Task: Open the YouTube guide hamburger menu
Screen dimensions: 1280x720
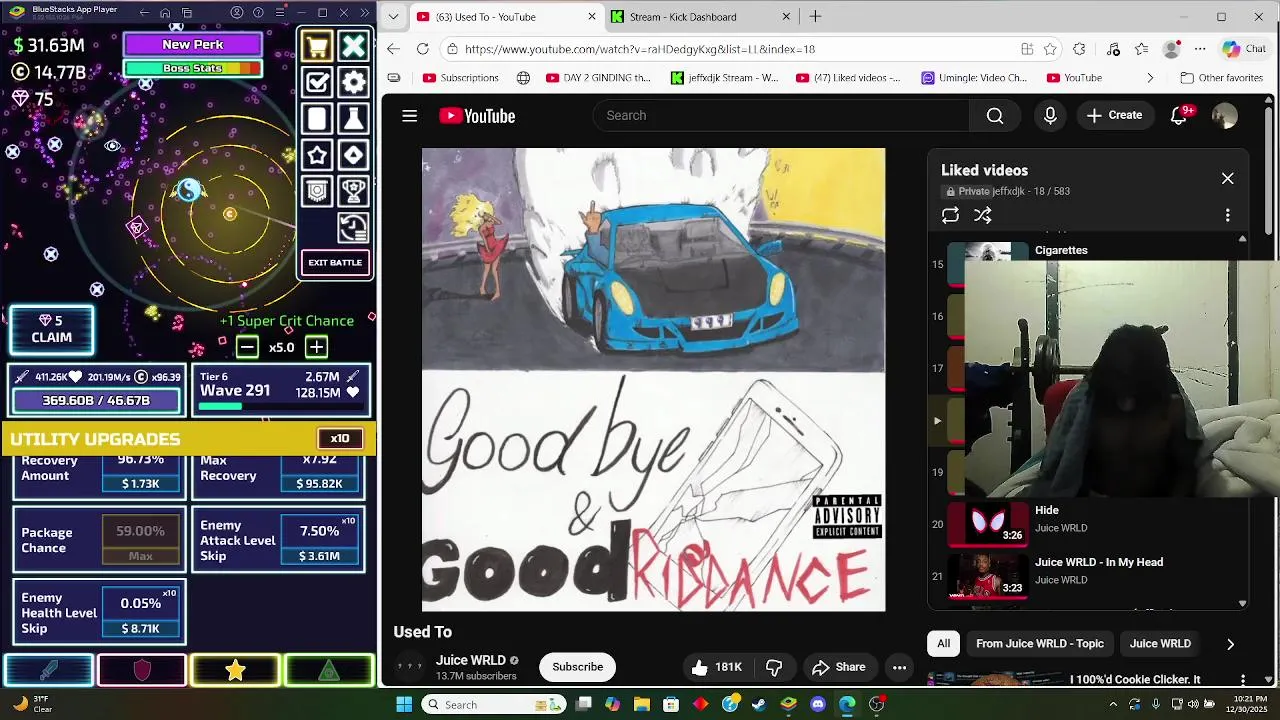Action: coord(409,116)
